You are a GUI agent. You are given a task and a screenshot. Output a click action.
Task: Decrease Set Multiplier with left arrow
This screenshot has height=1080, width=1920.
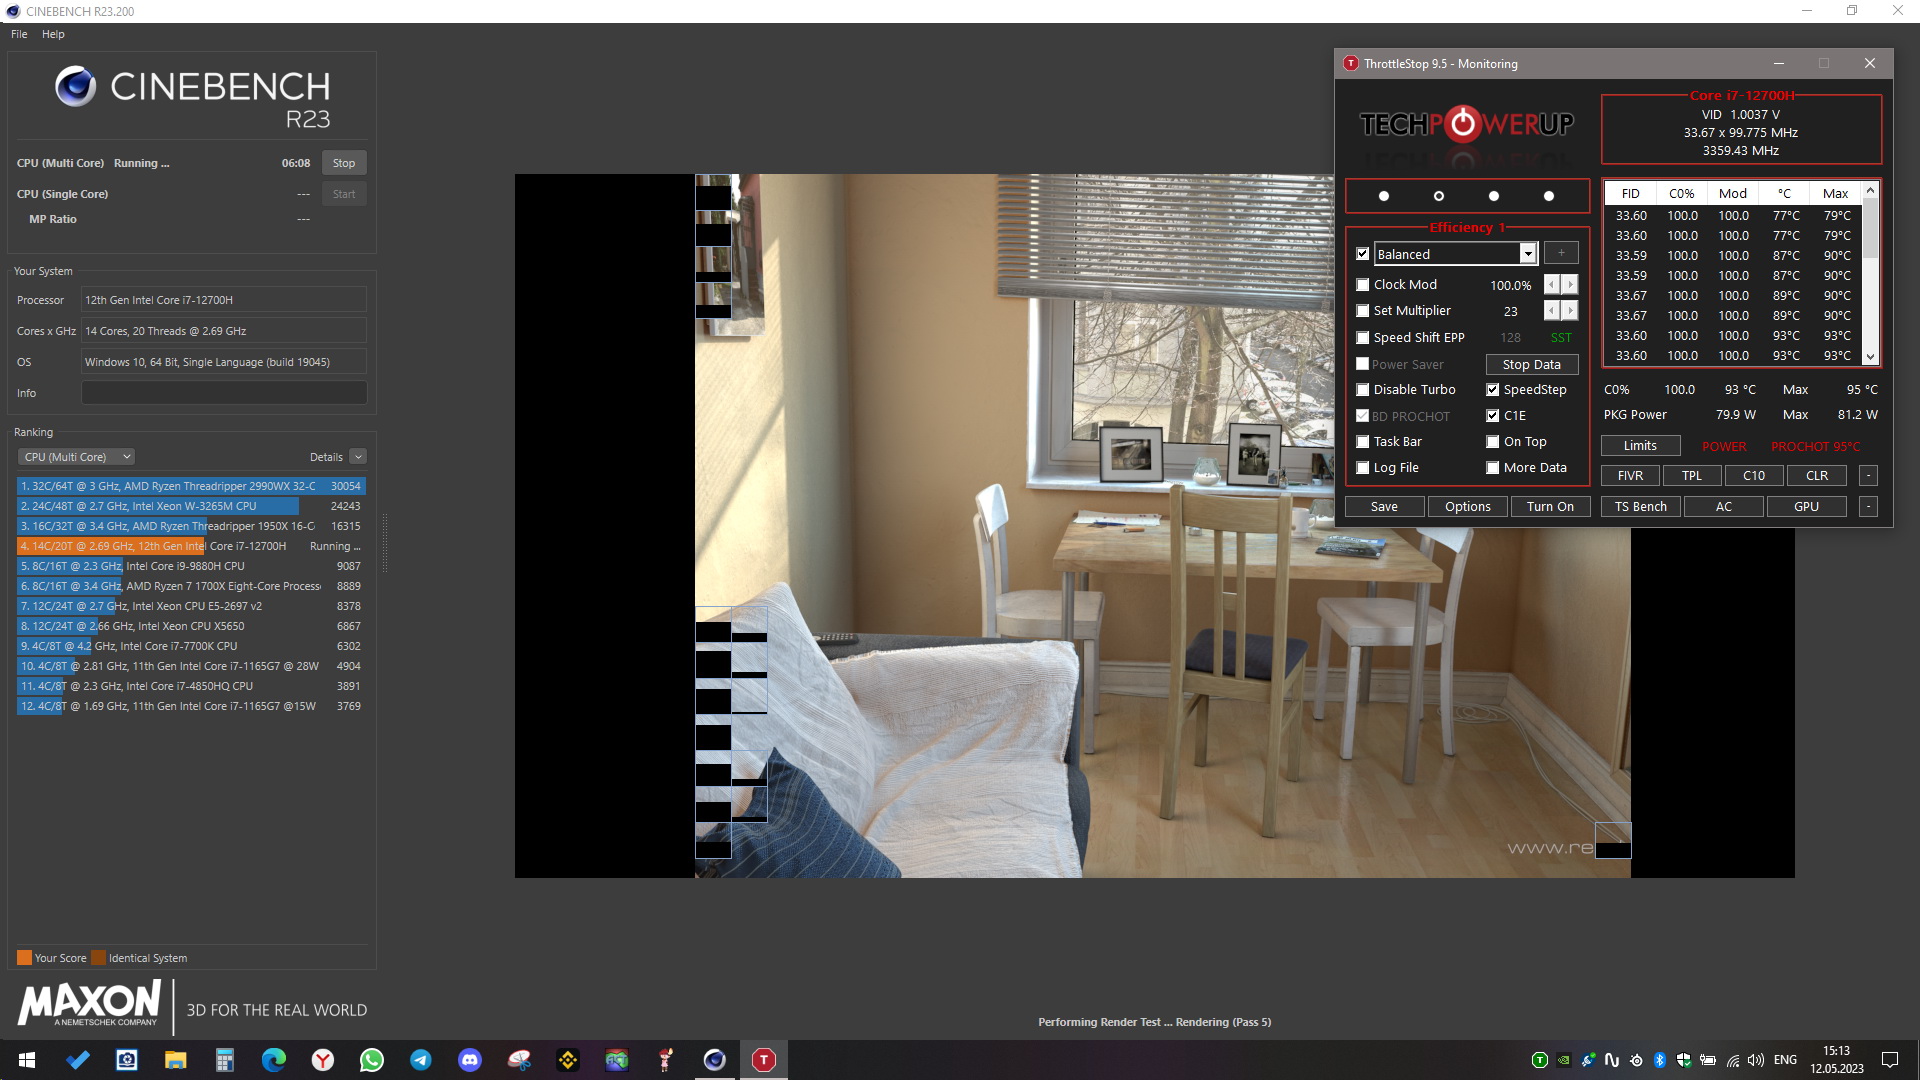(1552, 311)
